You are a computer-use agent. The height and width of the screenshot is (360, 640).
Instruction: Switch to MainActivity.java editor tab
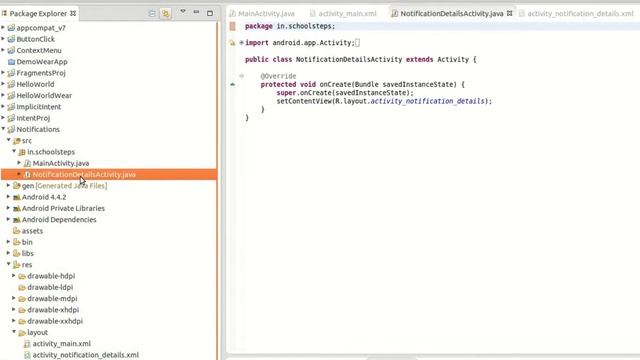[266, 13]
